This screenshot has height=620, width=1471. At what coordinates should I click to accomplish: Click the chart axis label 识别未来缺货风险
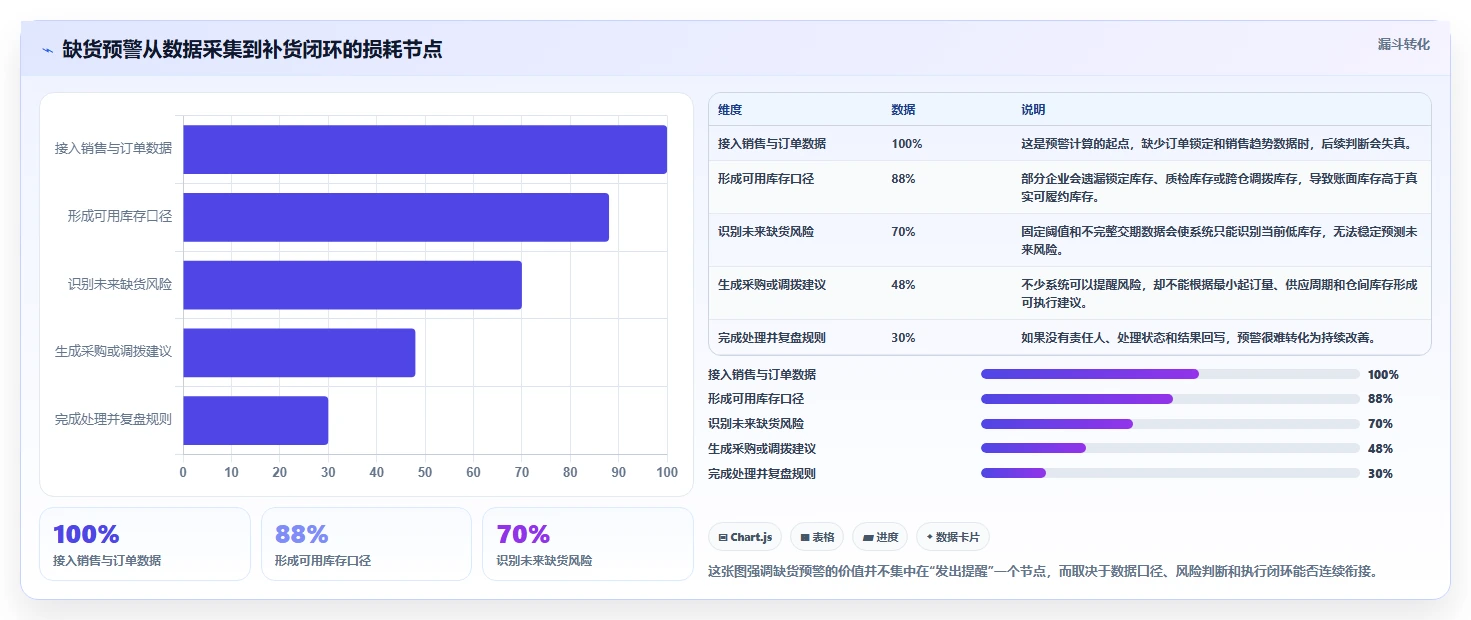(x=120, y=284)
